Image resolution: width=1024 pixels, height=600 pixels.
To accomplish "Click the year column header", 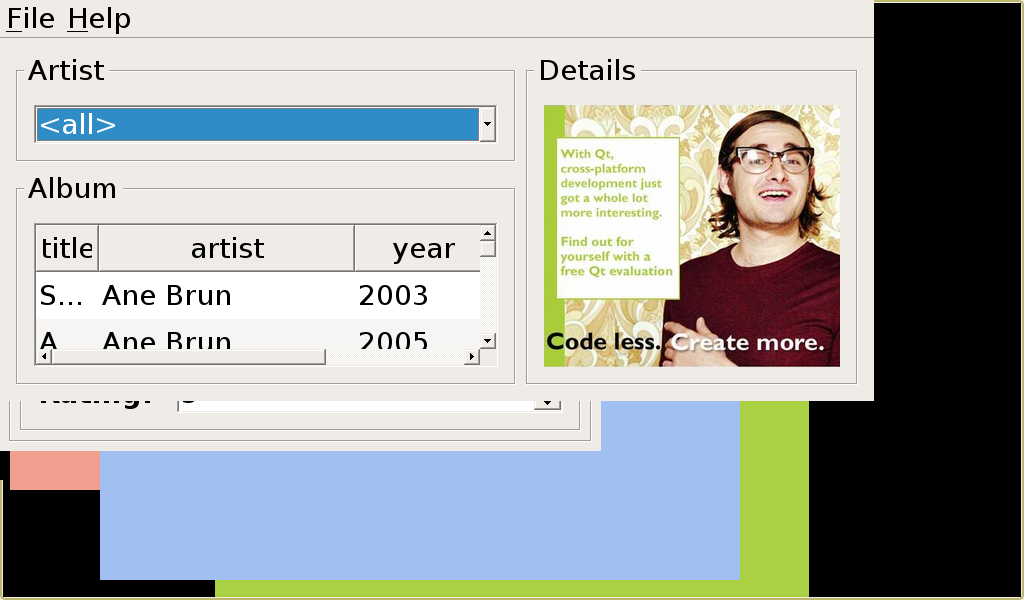I will [423, 248].
